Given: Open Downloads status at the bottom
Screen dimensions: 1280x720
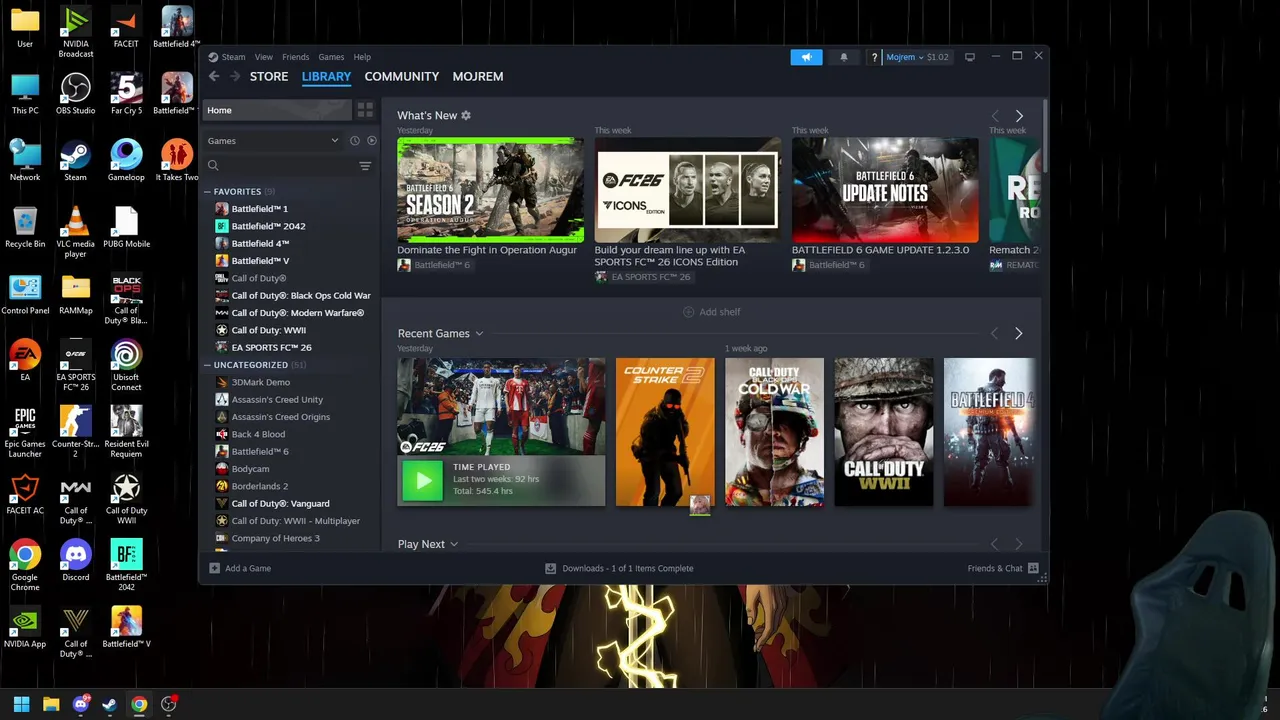Looking at the screenshot, I should (619, 568).
